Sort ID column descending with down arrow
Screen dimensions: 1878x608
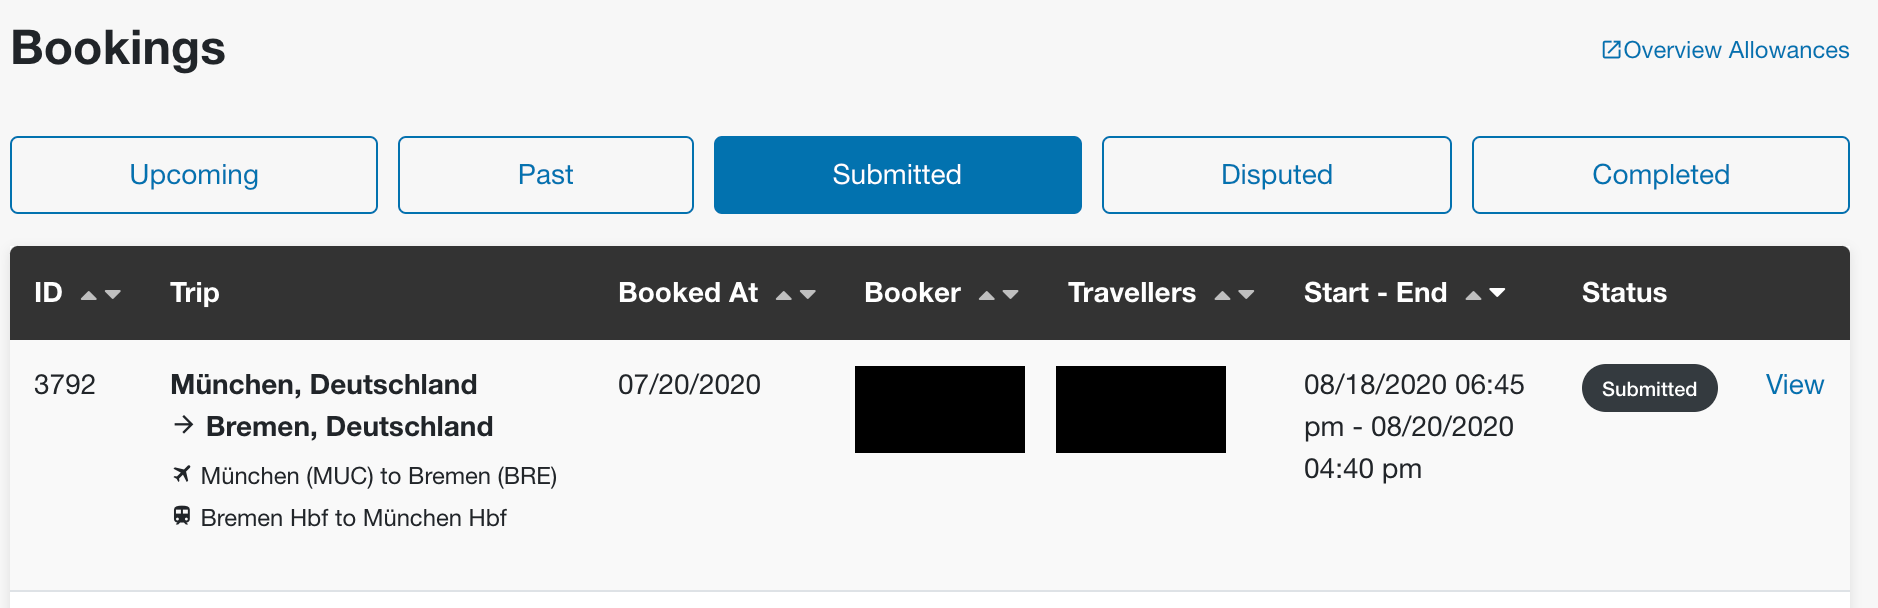point(112,295)
